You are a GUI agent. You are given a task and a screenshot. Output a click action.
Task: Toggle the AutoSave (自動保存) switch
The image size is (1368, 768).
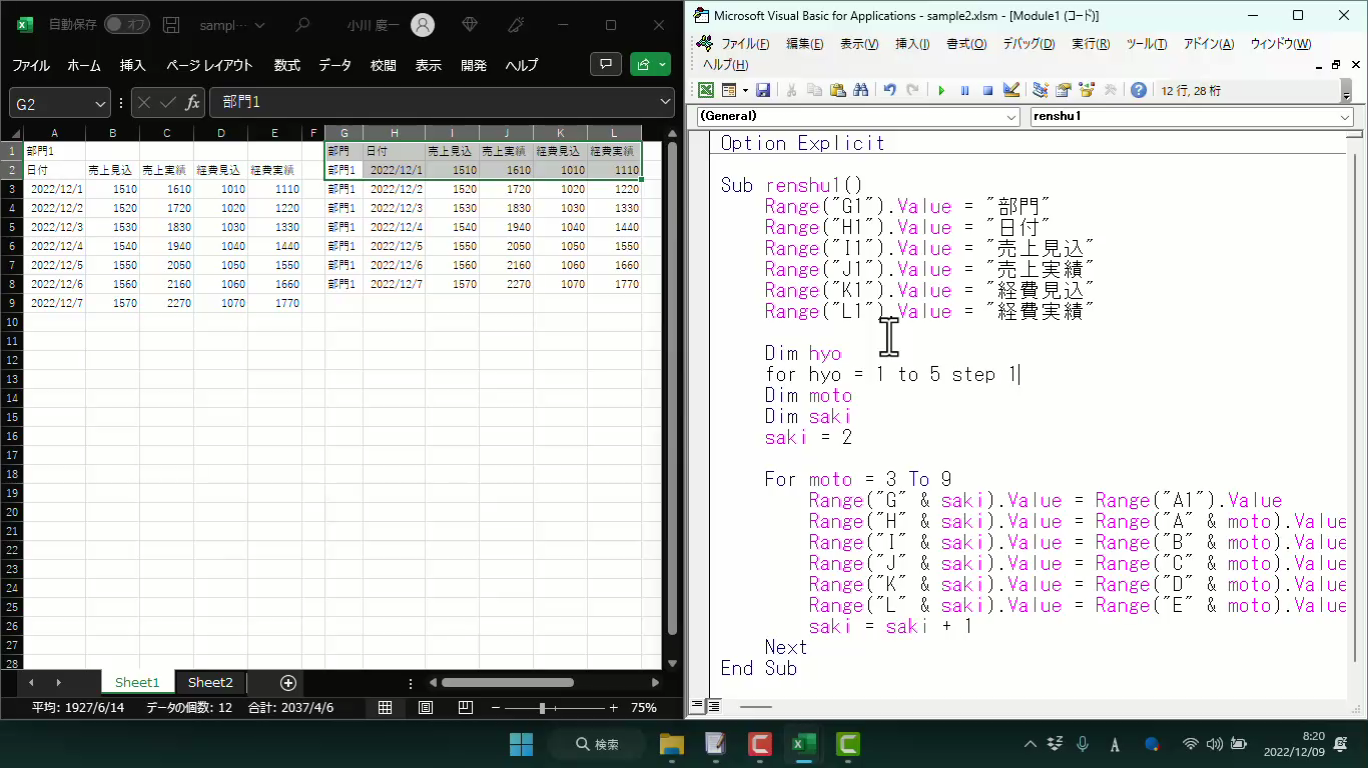(x=126, y=24)
